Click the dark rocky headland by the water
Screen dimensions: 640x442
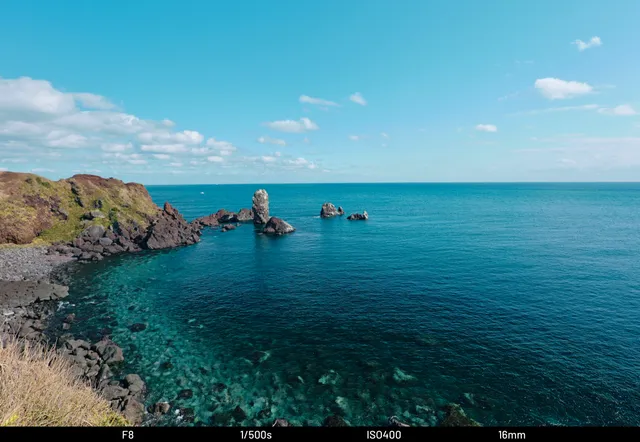[x=168, y=232]
